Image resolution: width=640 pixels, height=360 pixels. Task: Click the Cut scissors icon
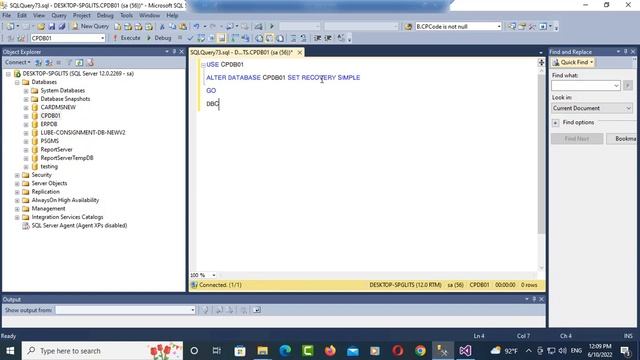coord(162,27)
